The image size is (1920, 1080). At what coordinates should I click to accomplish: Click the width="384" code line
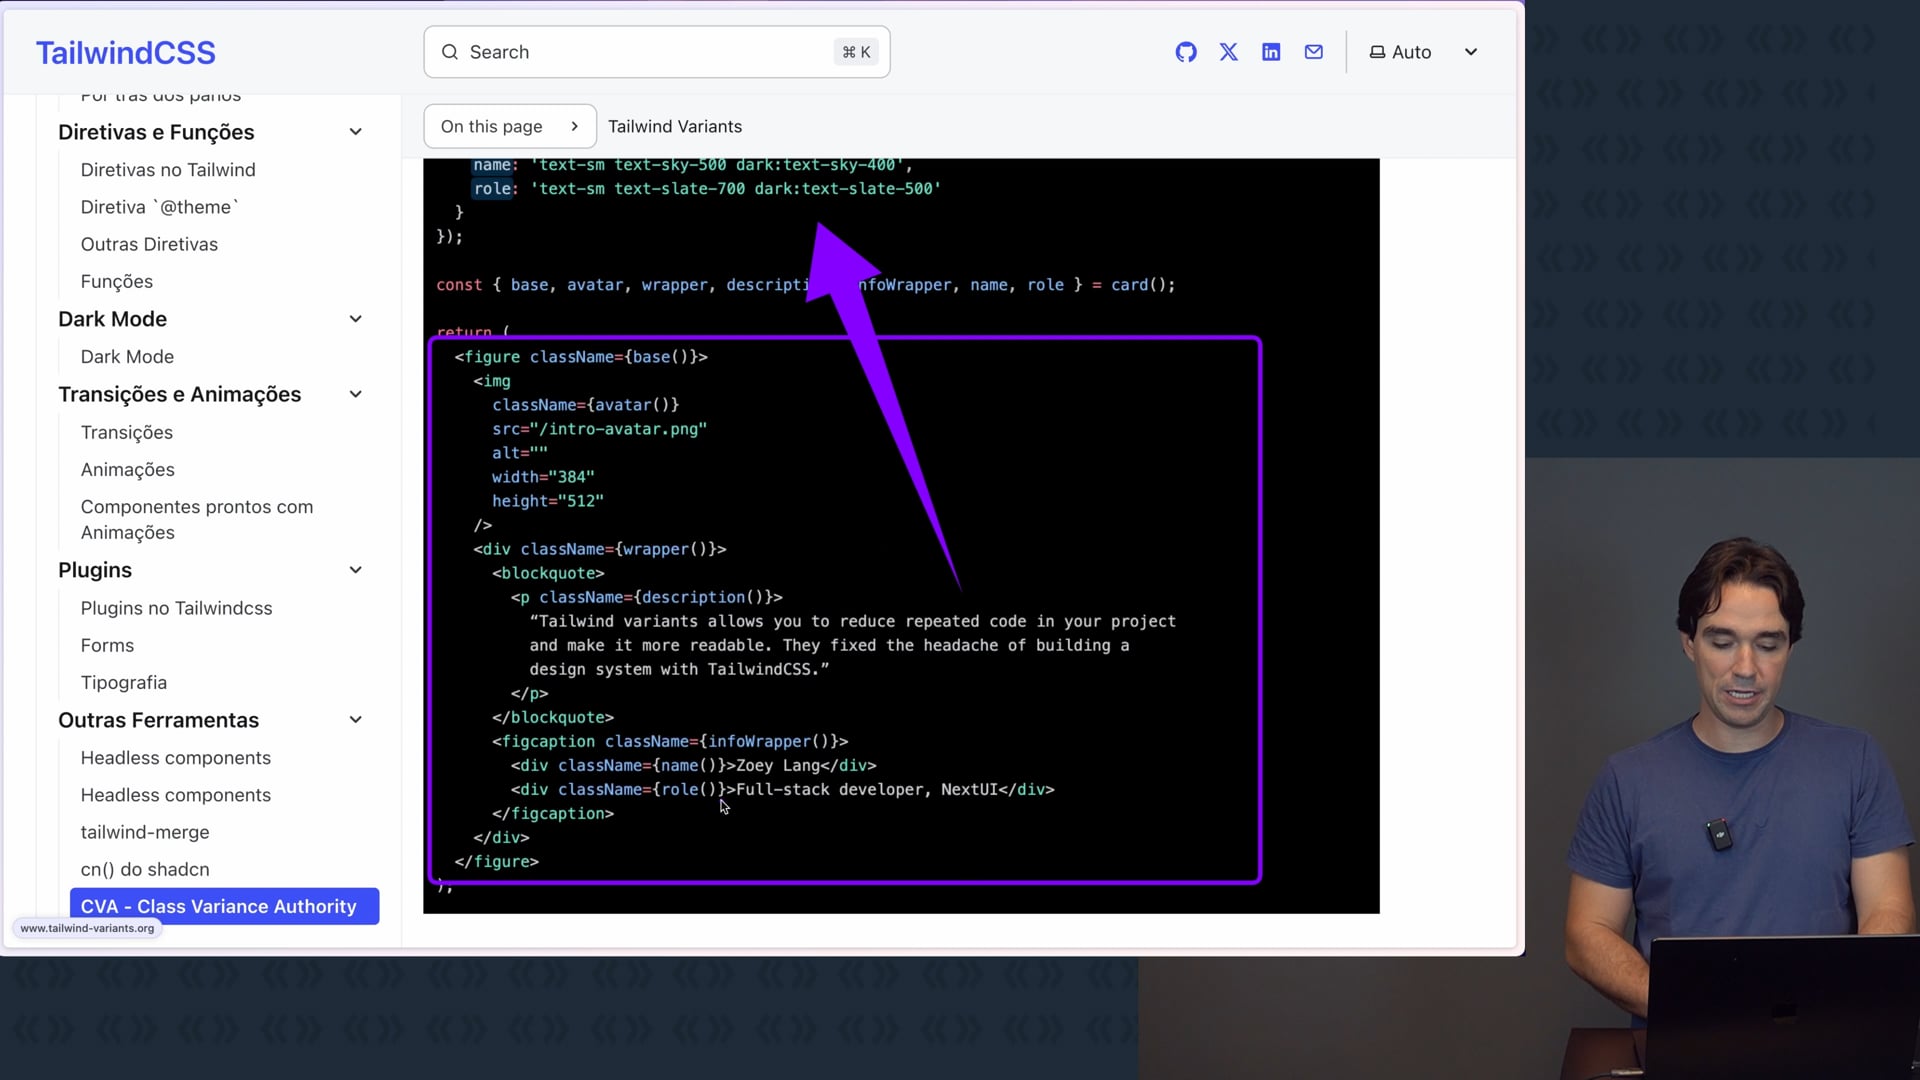click(543, 477)
